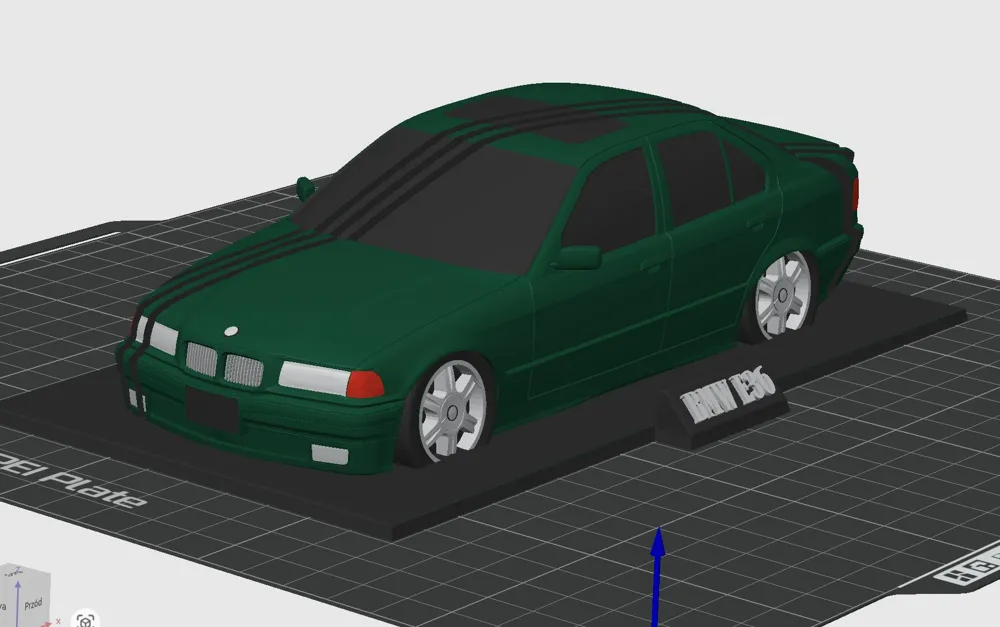Click the rear wheel of the car model

point(781,295)
